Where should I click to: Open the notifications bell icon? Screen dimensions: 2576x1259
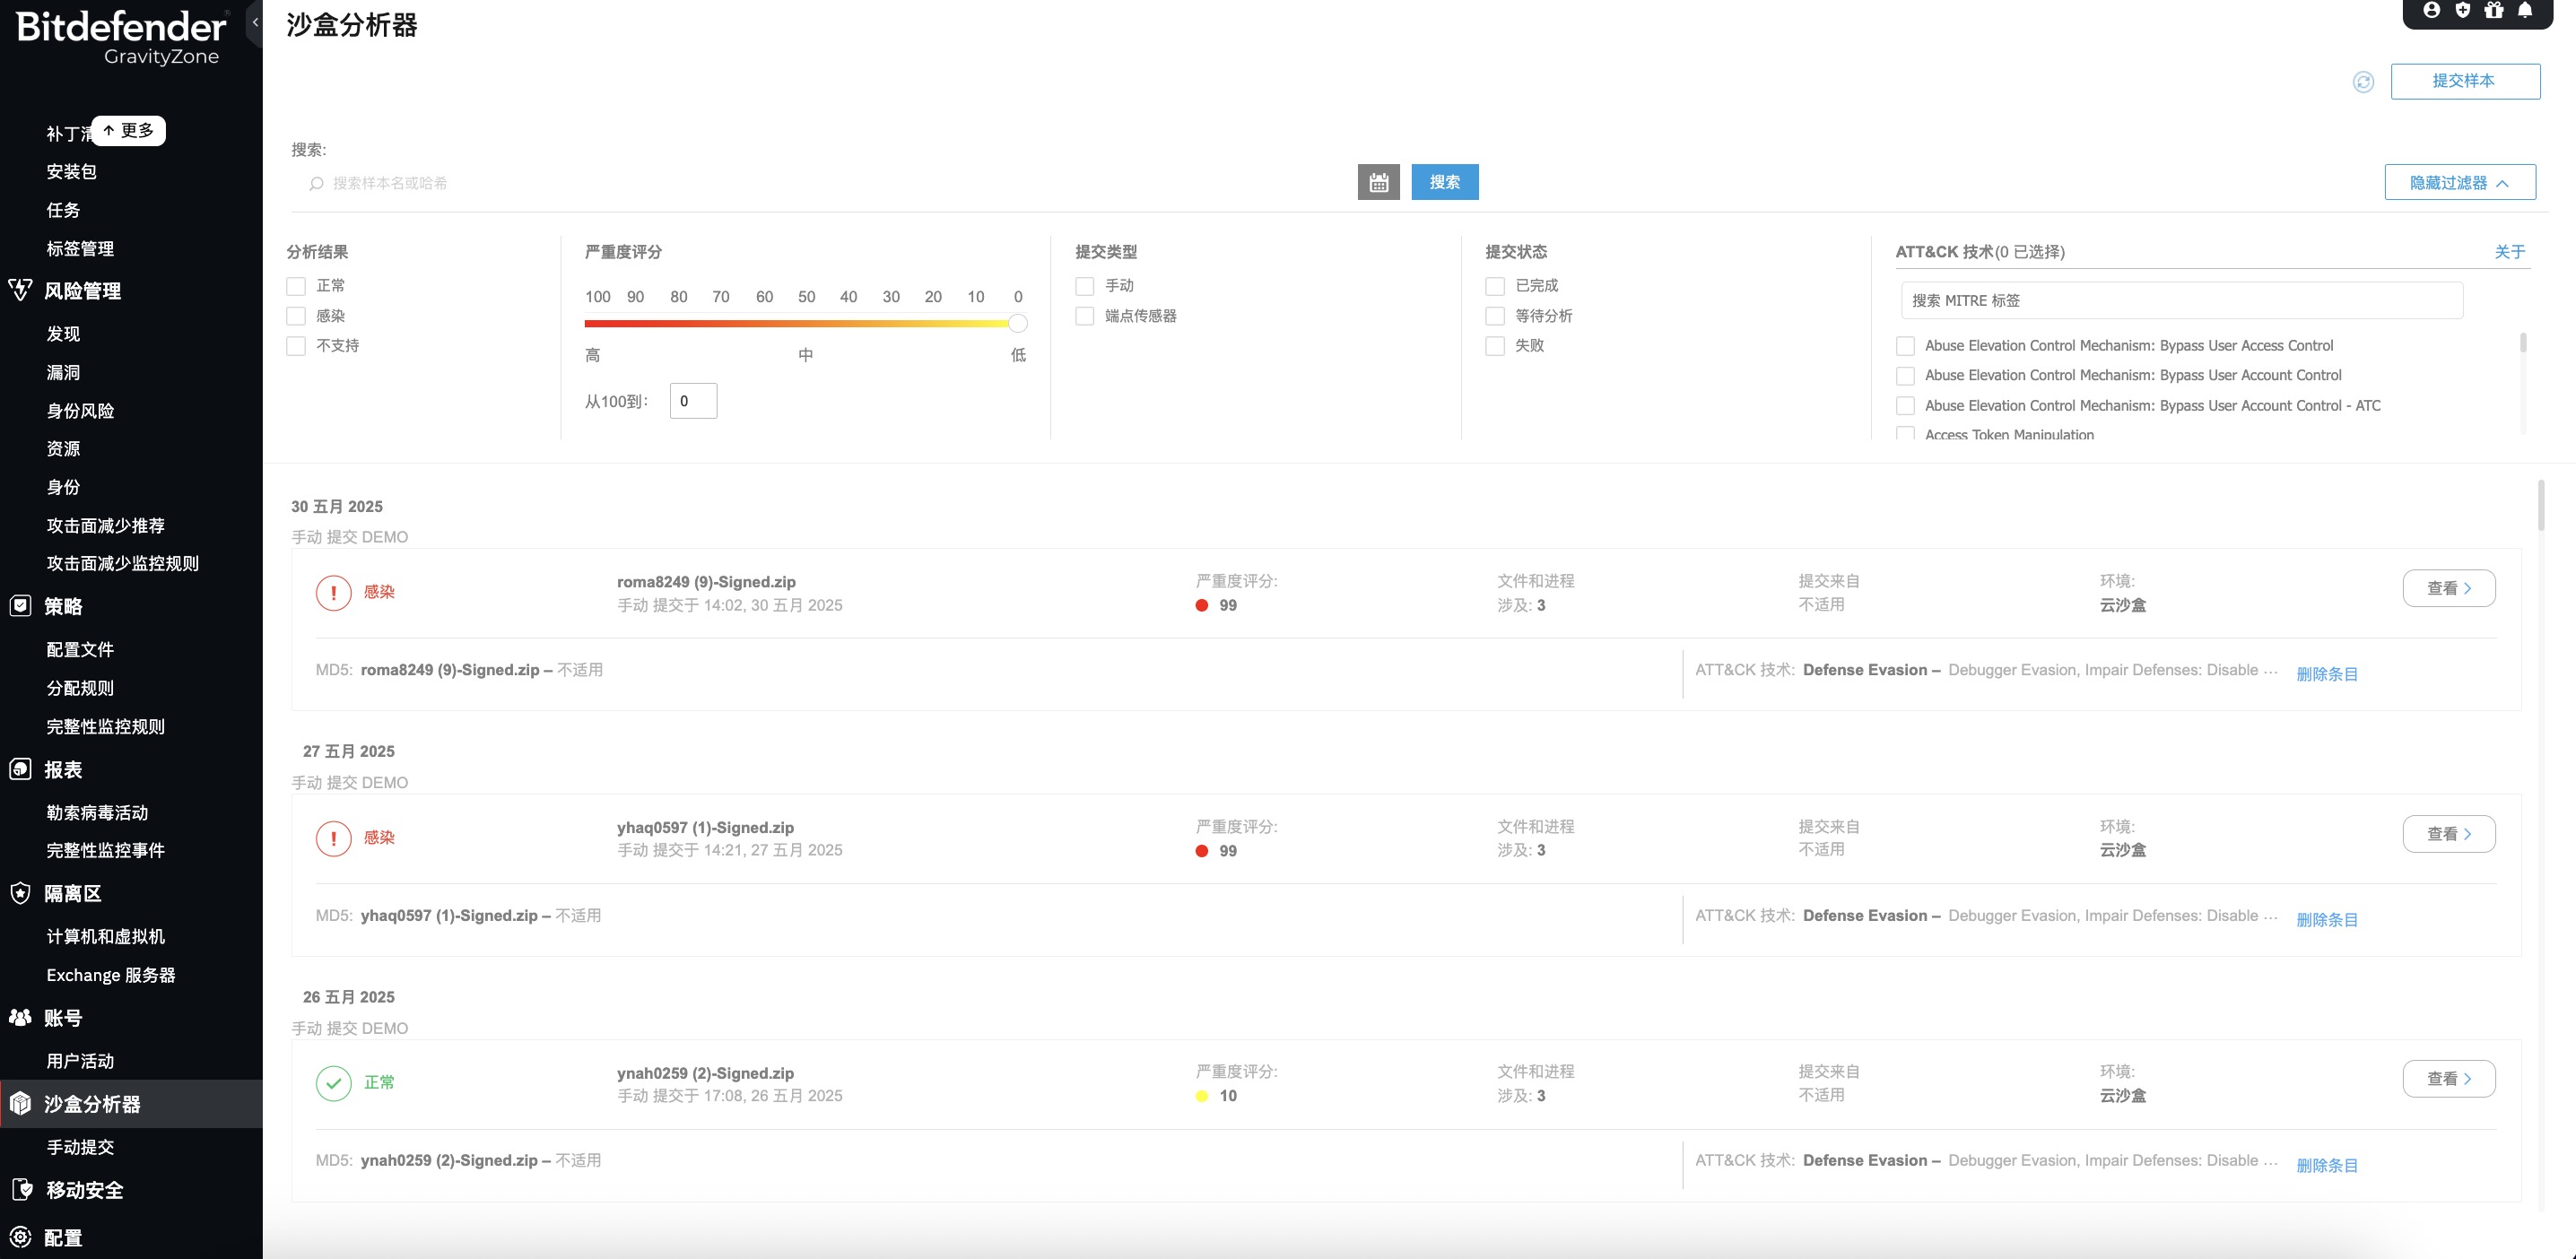(x=2525, y=10)
